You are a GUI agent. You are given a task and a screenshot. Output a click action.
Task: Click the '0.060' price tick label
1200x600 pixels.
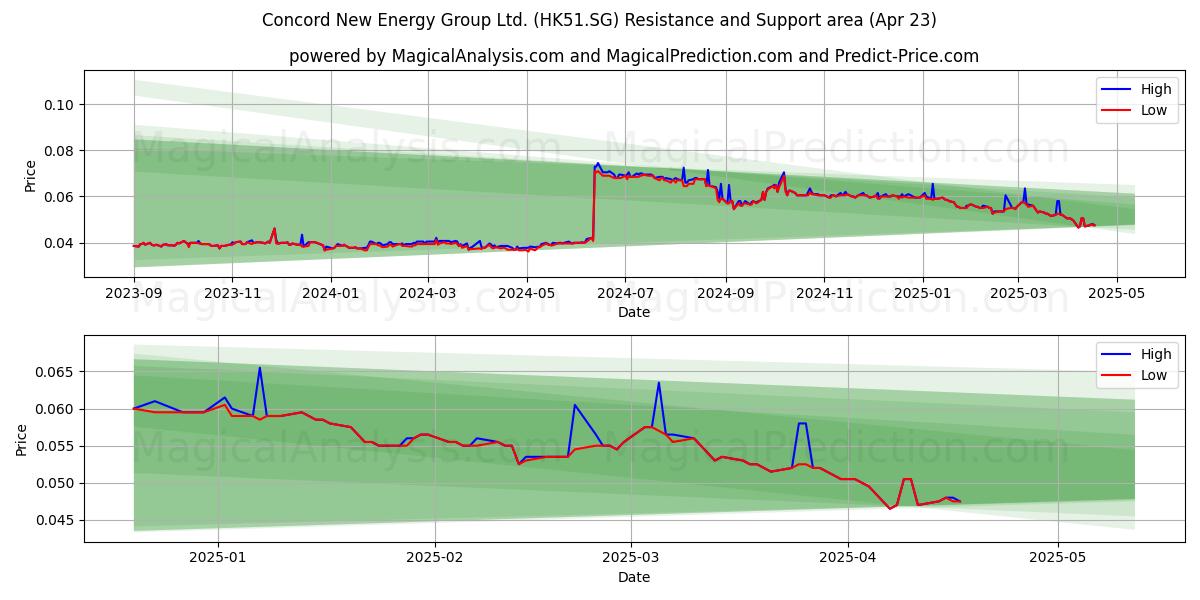coord(56,409)
